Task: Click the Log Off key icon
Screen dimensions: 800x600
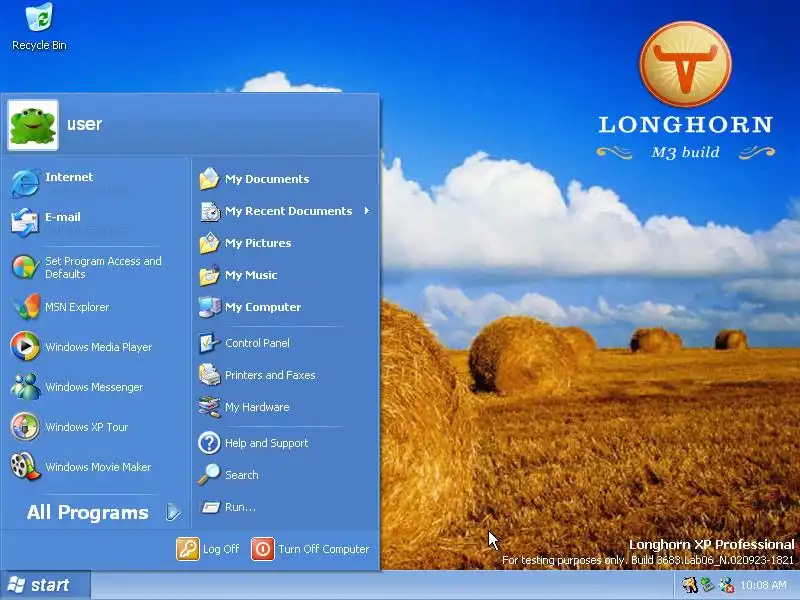Action: (188, 549)
